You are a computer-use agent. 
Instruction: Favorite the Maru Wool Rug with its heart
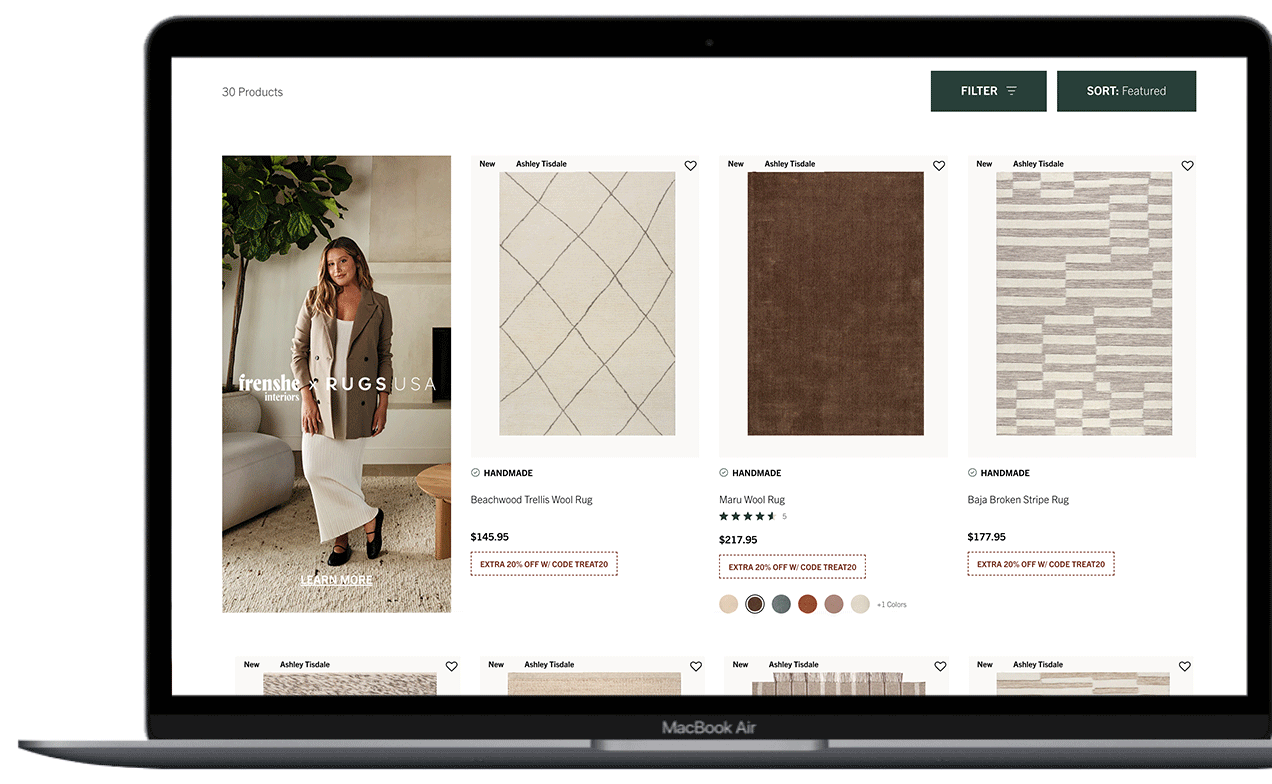tap(939, 166)
